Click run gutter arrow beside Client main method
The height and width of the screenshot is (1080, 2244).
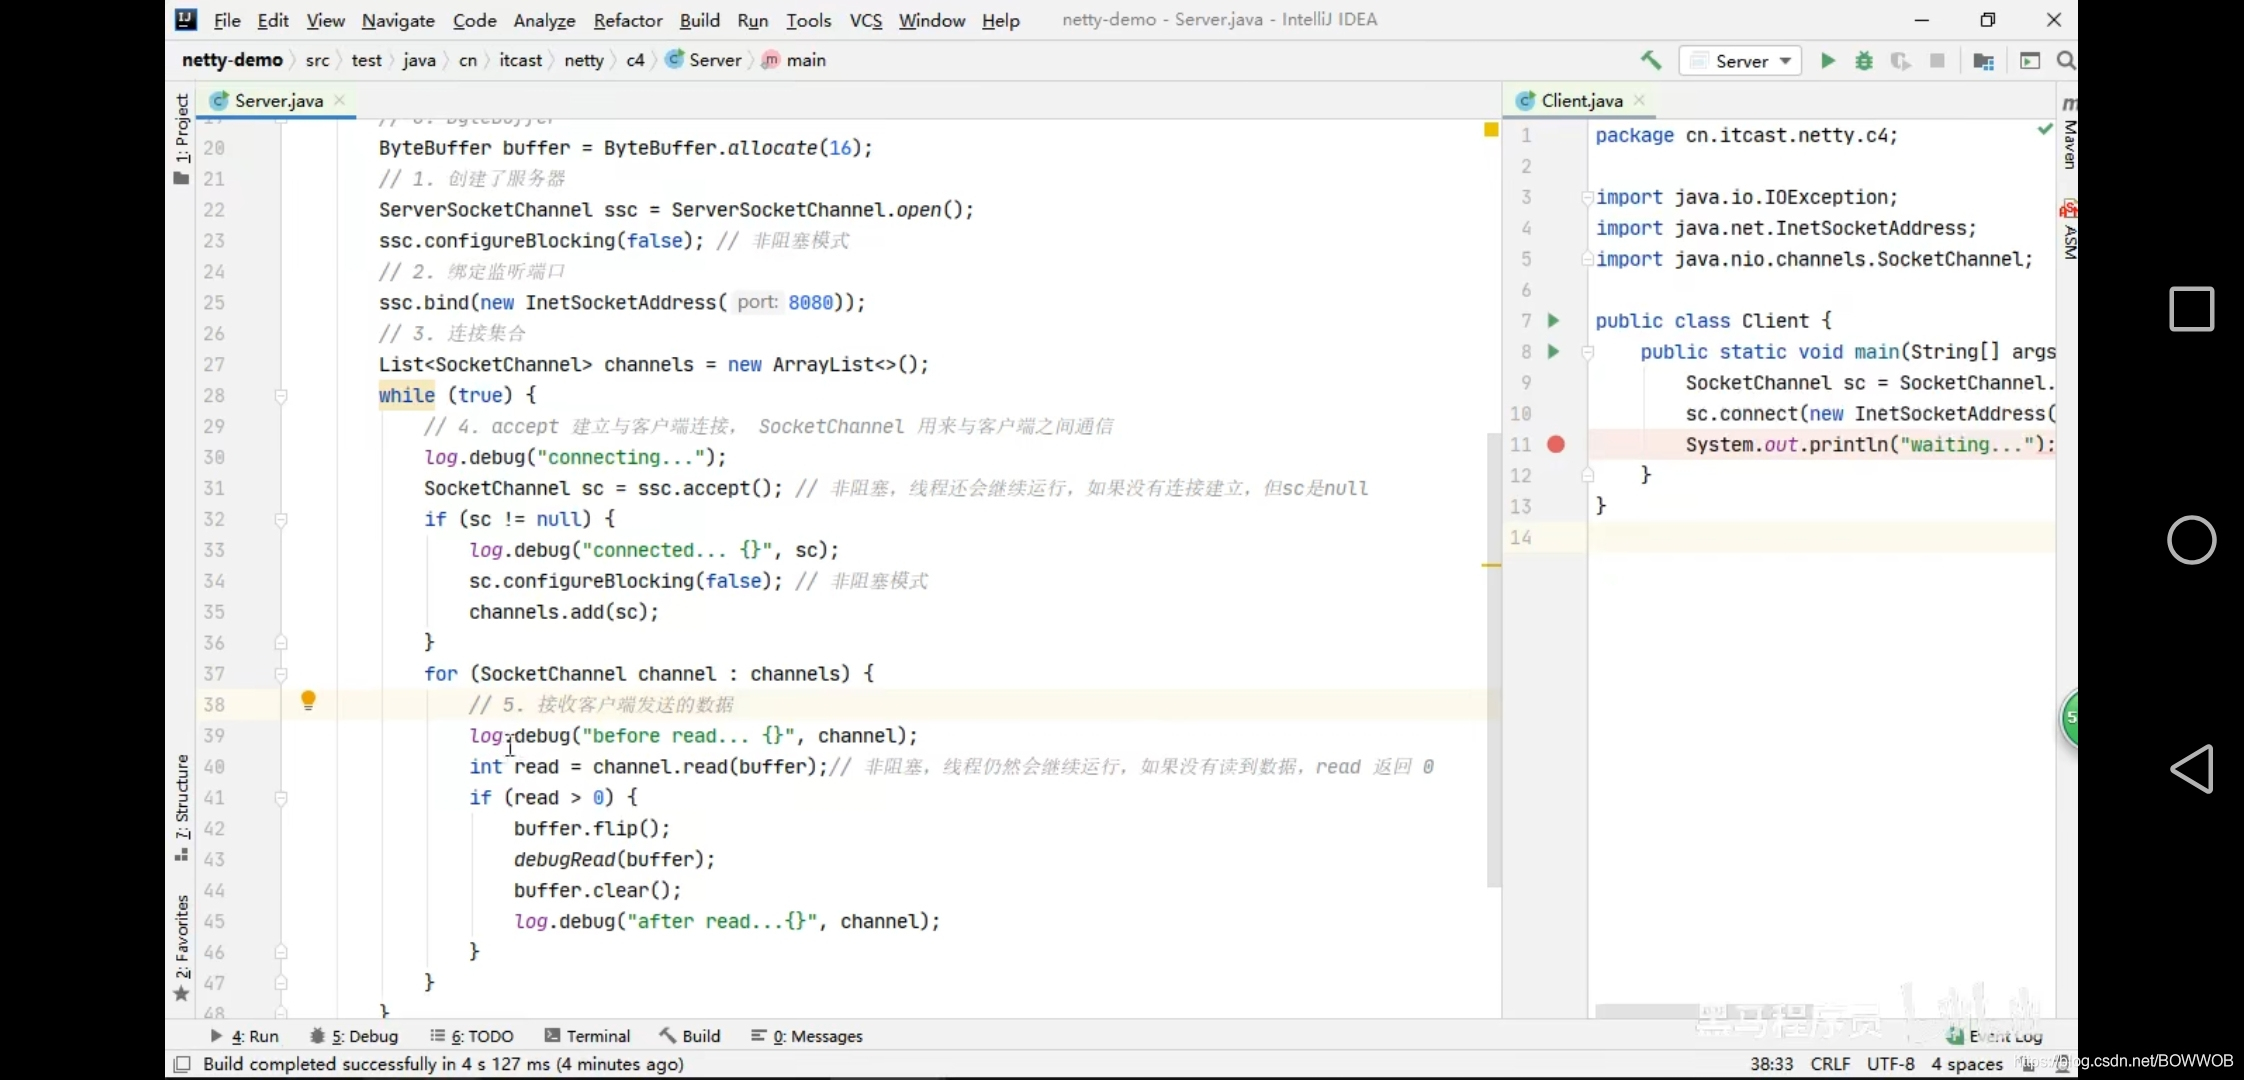(x=1553, y=352)
